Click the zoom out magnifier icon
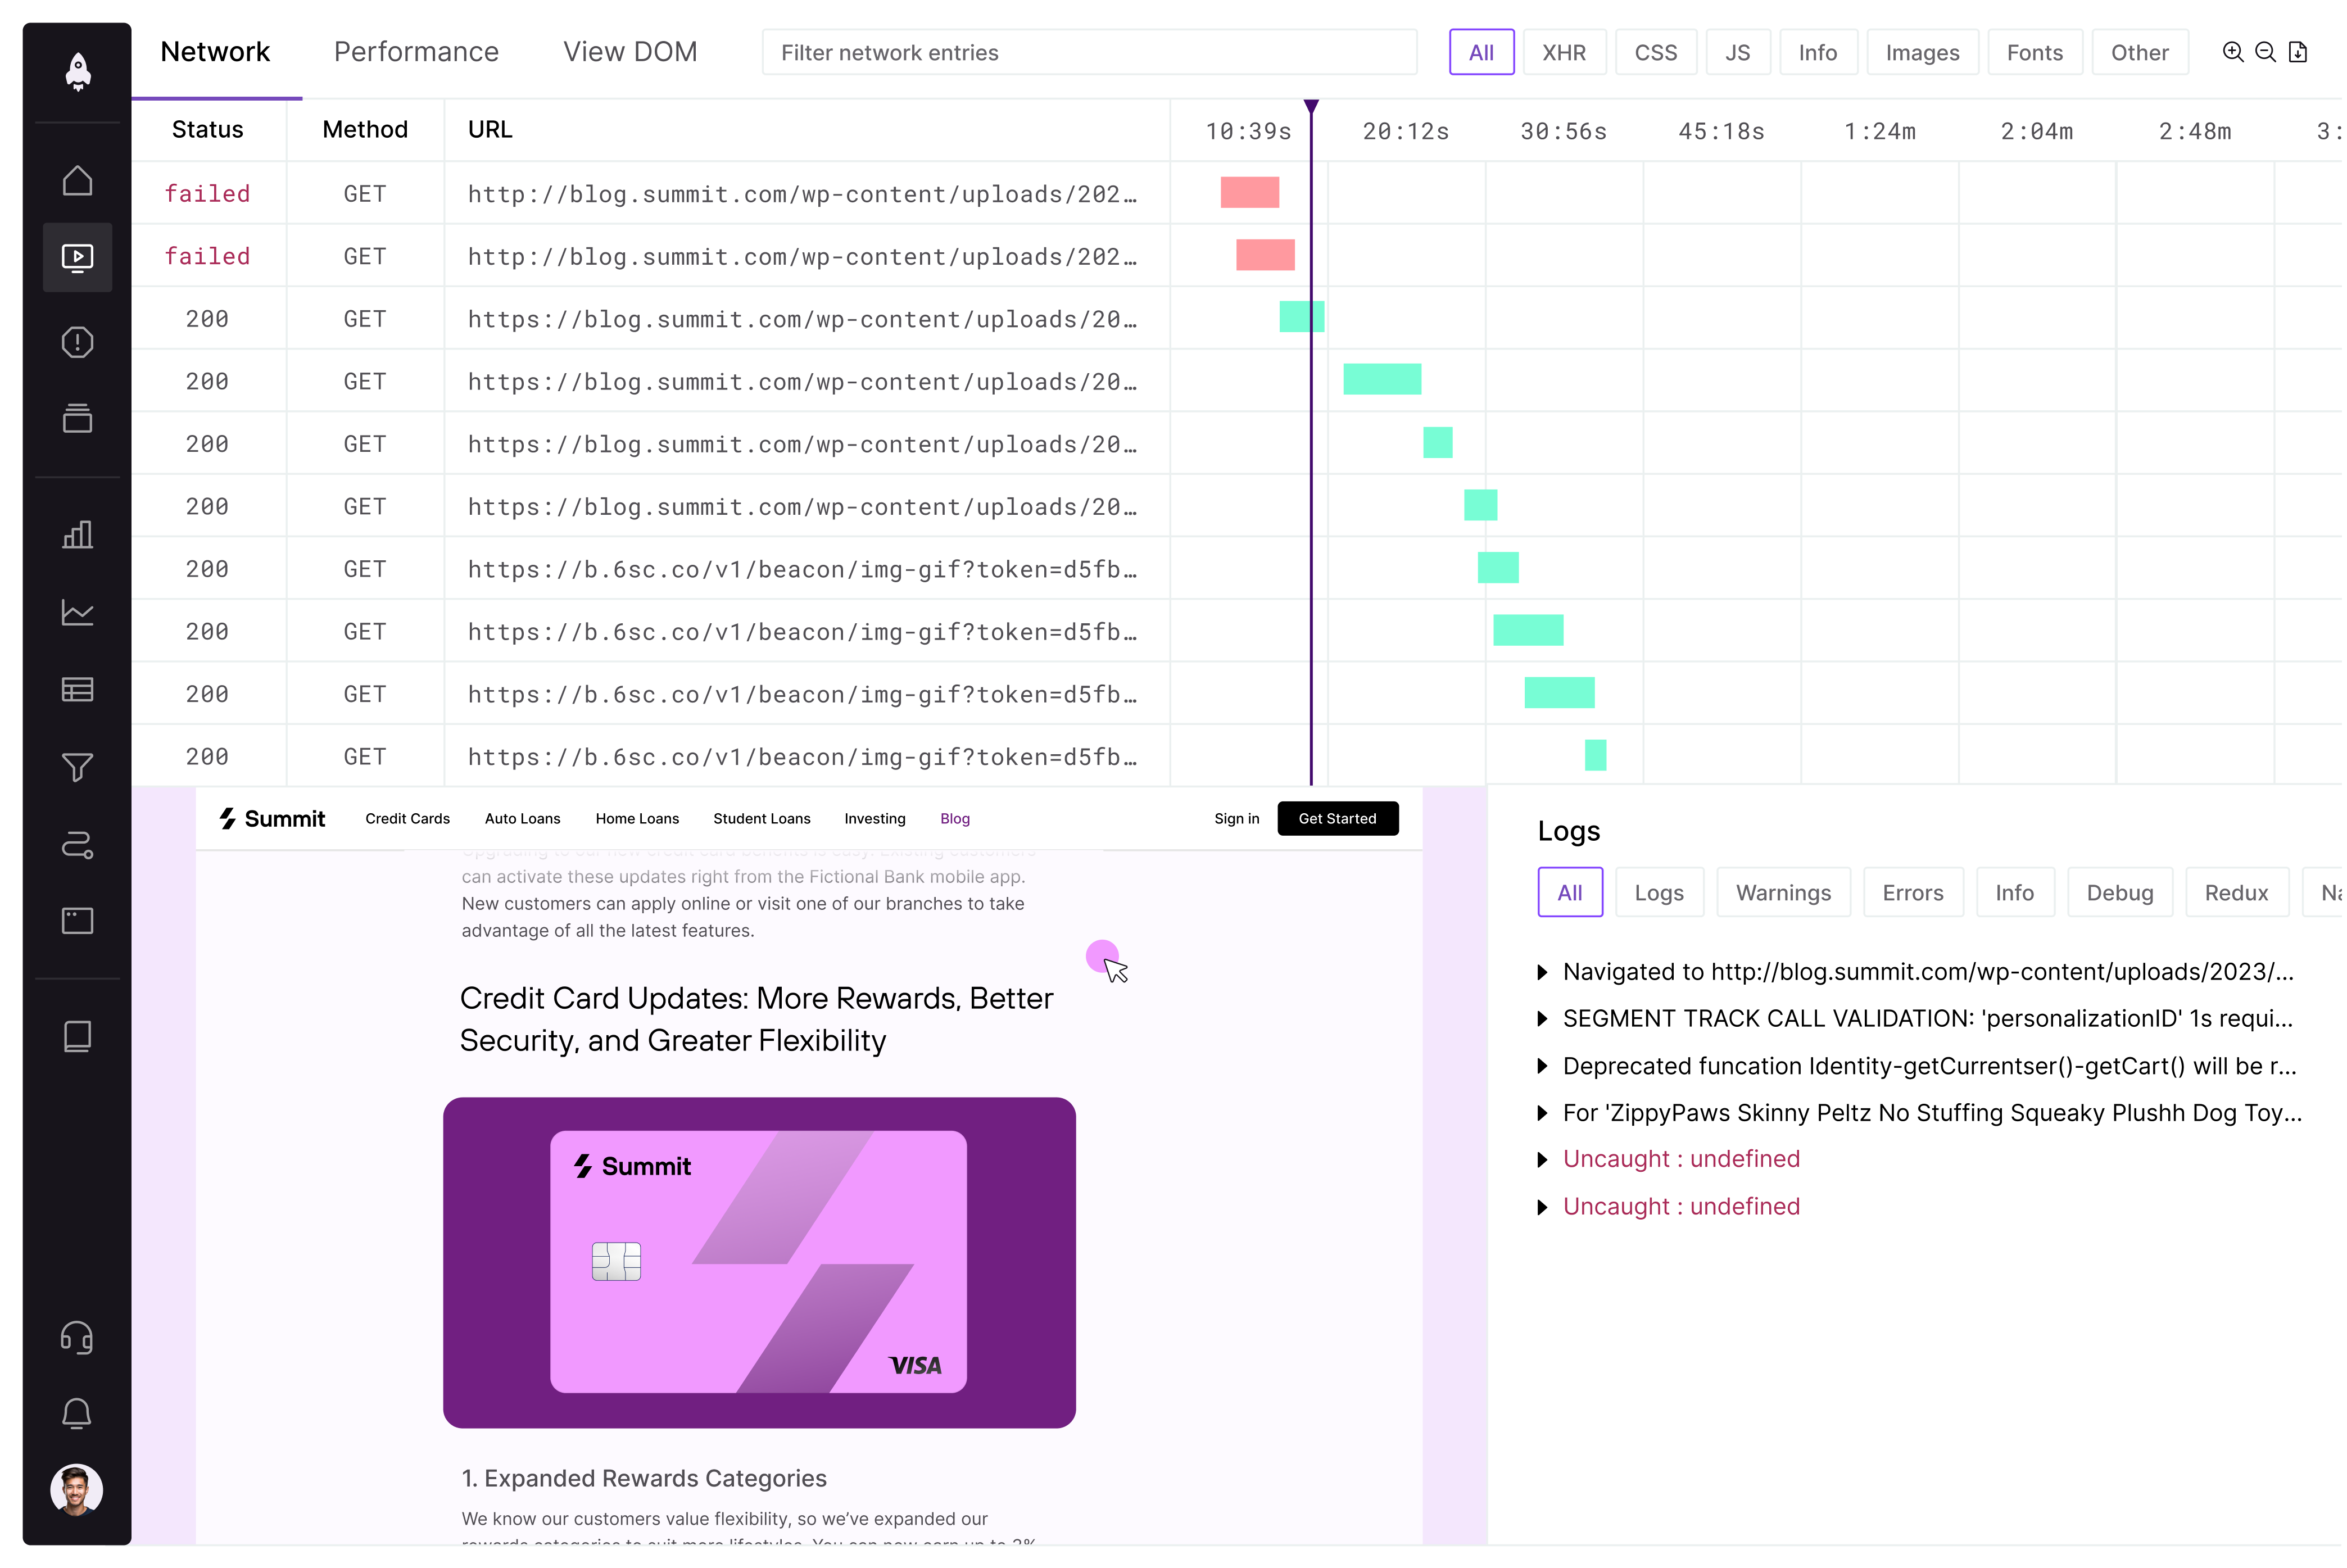 pyautogui.click(x=2265, y=52)
